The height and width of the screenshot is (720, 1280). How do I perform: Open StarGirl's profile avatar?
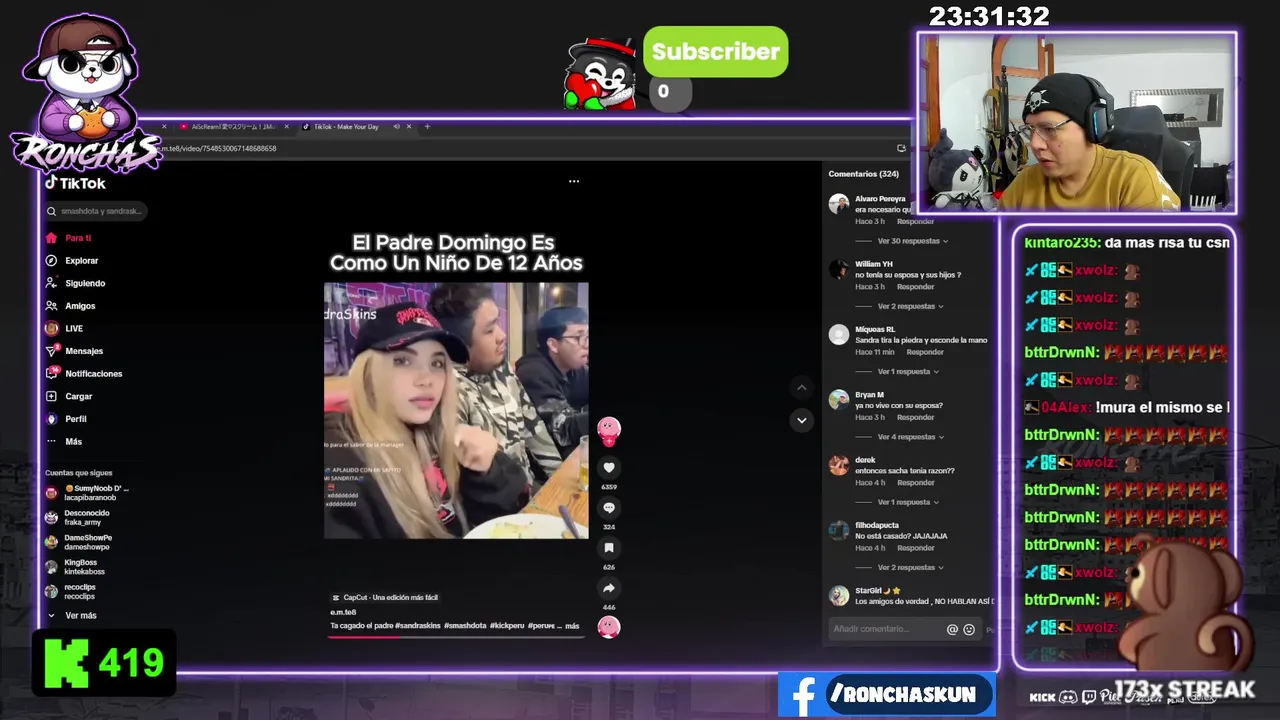tap(839, 596)
